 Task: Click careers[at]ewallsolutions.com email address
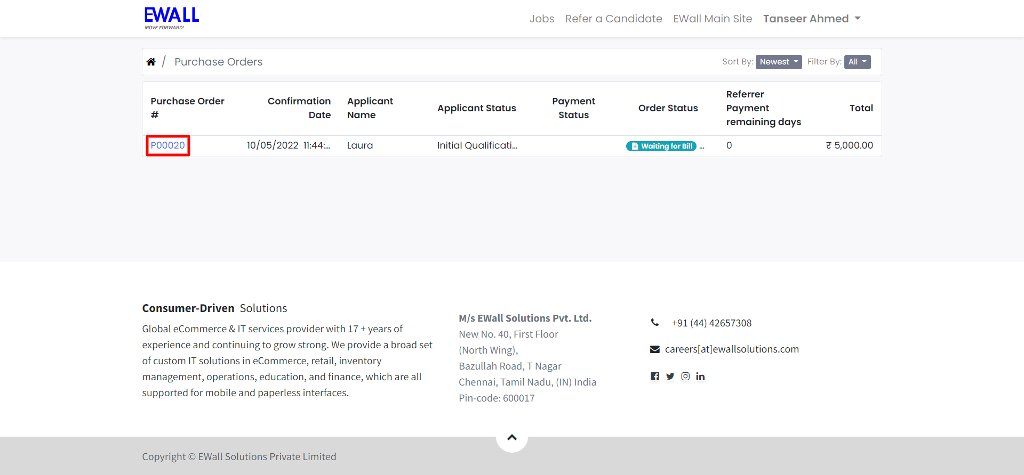(732, 349)
